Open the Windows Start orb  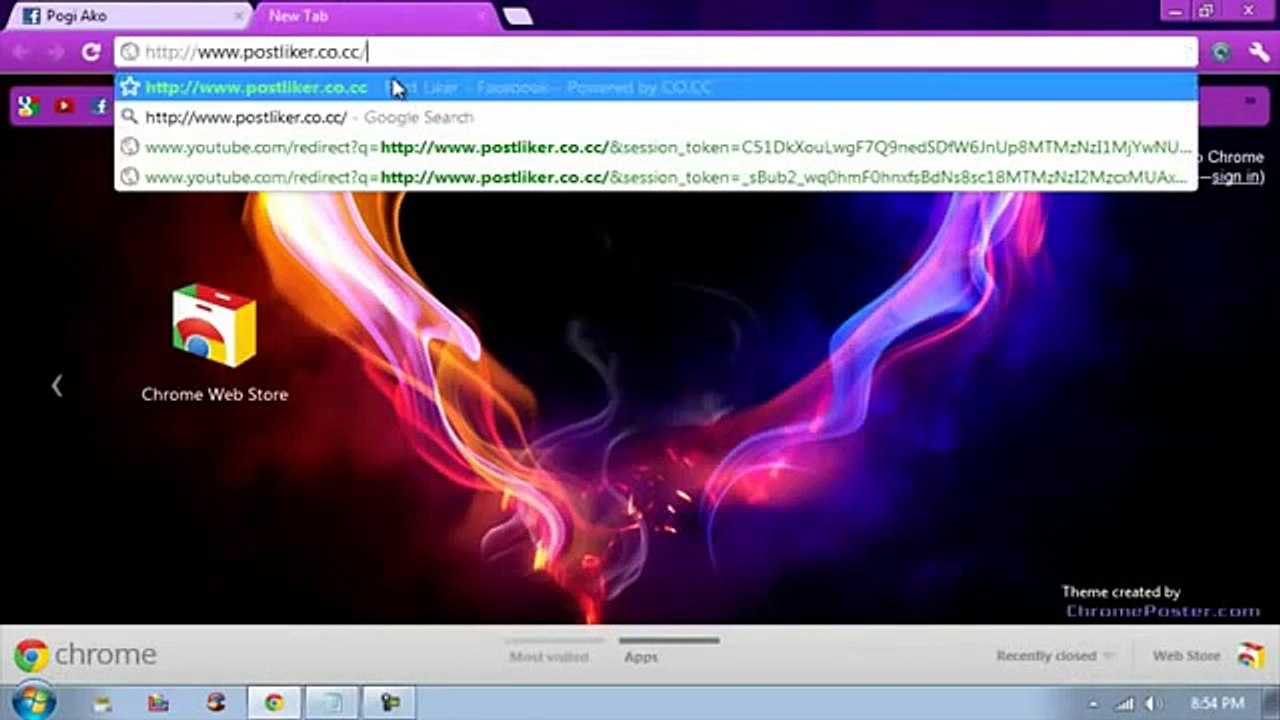(32, 702)
